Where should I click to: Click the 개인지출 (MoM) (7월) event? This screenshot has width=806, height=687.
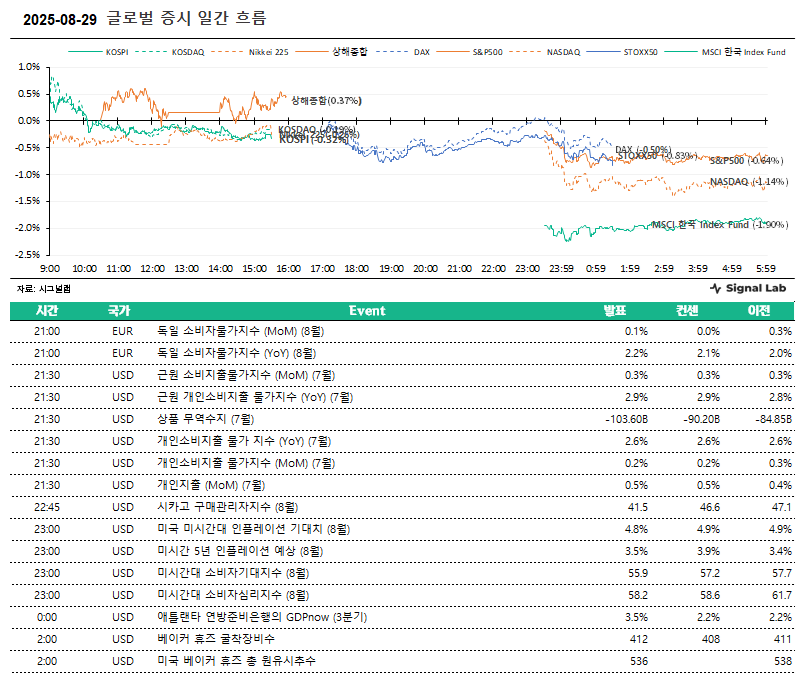click(x=211, y=485)
